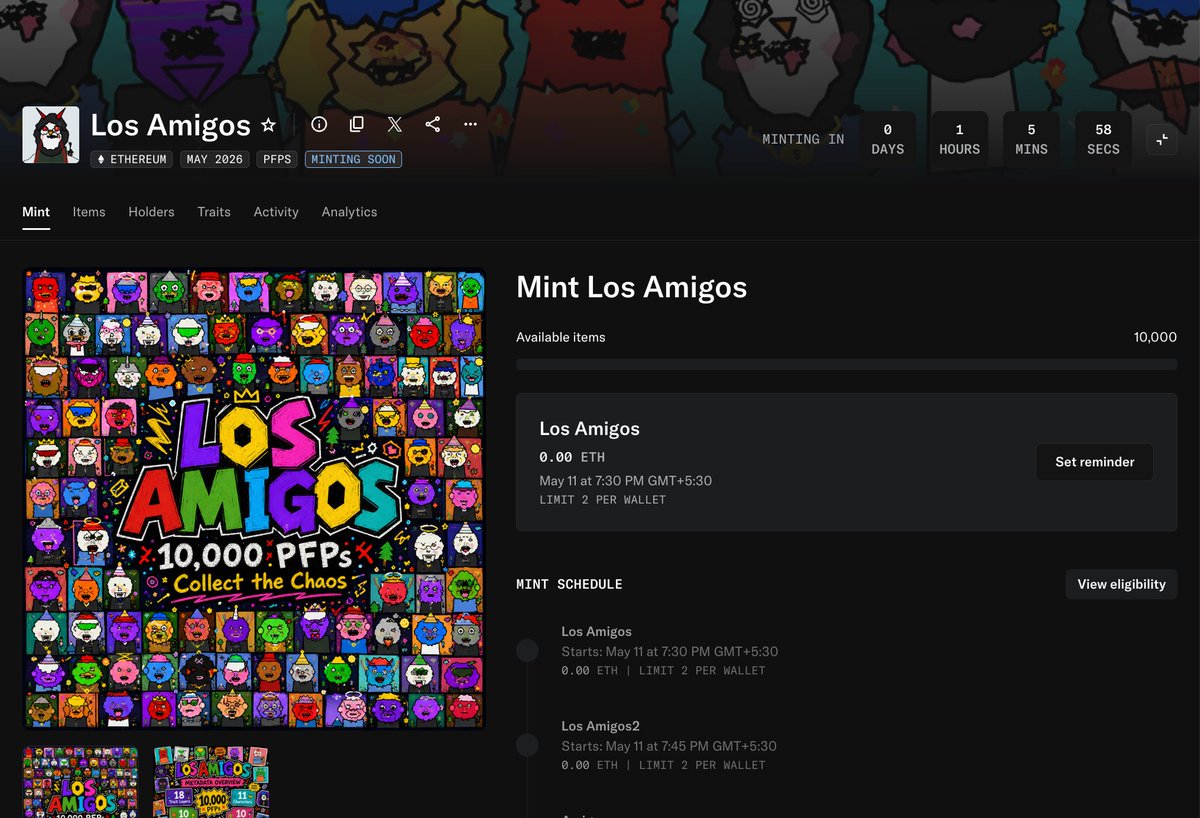1200x818 pixels.
Task: Click the available items progress bar
Action: coord(846,365)
